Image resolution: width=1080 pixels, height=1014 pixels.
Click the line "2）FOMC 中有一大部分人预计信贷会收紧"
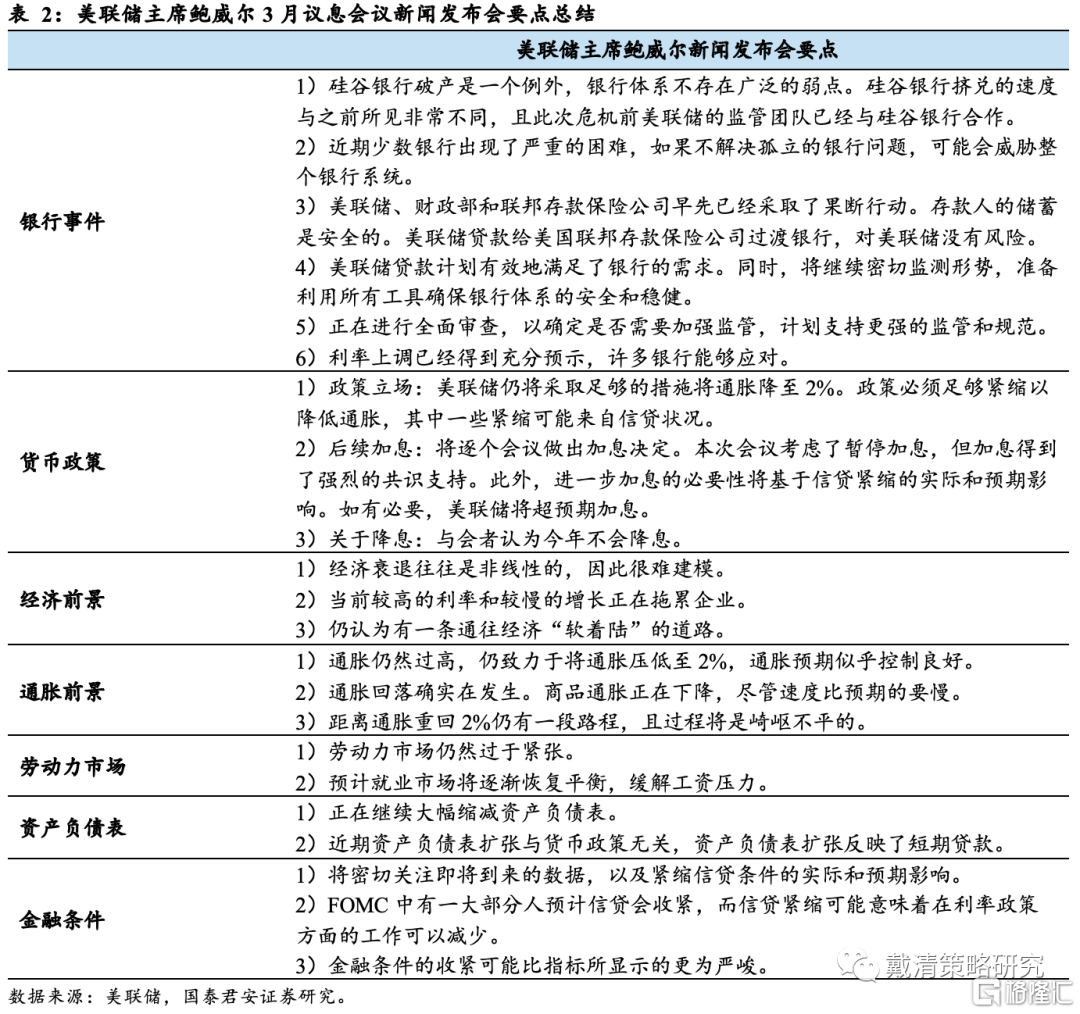pyautogui.click(x=667, y=905)
